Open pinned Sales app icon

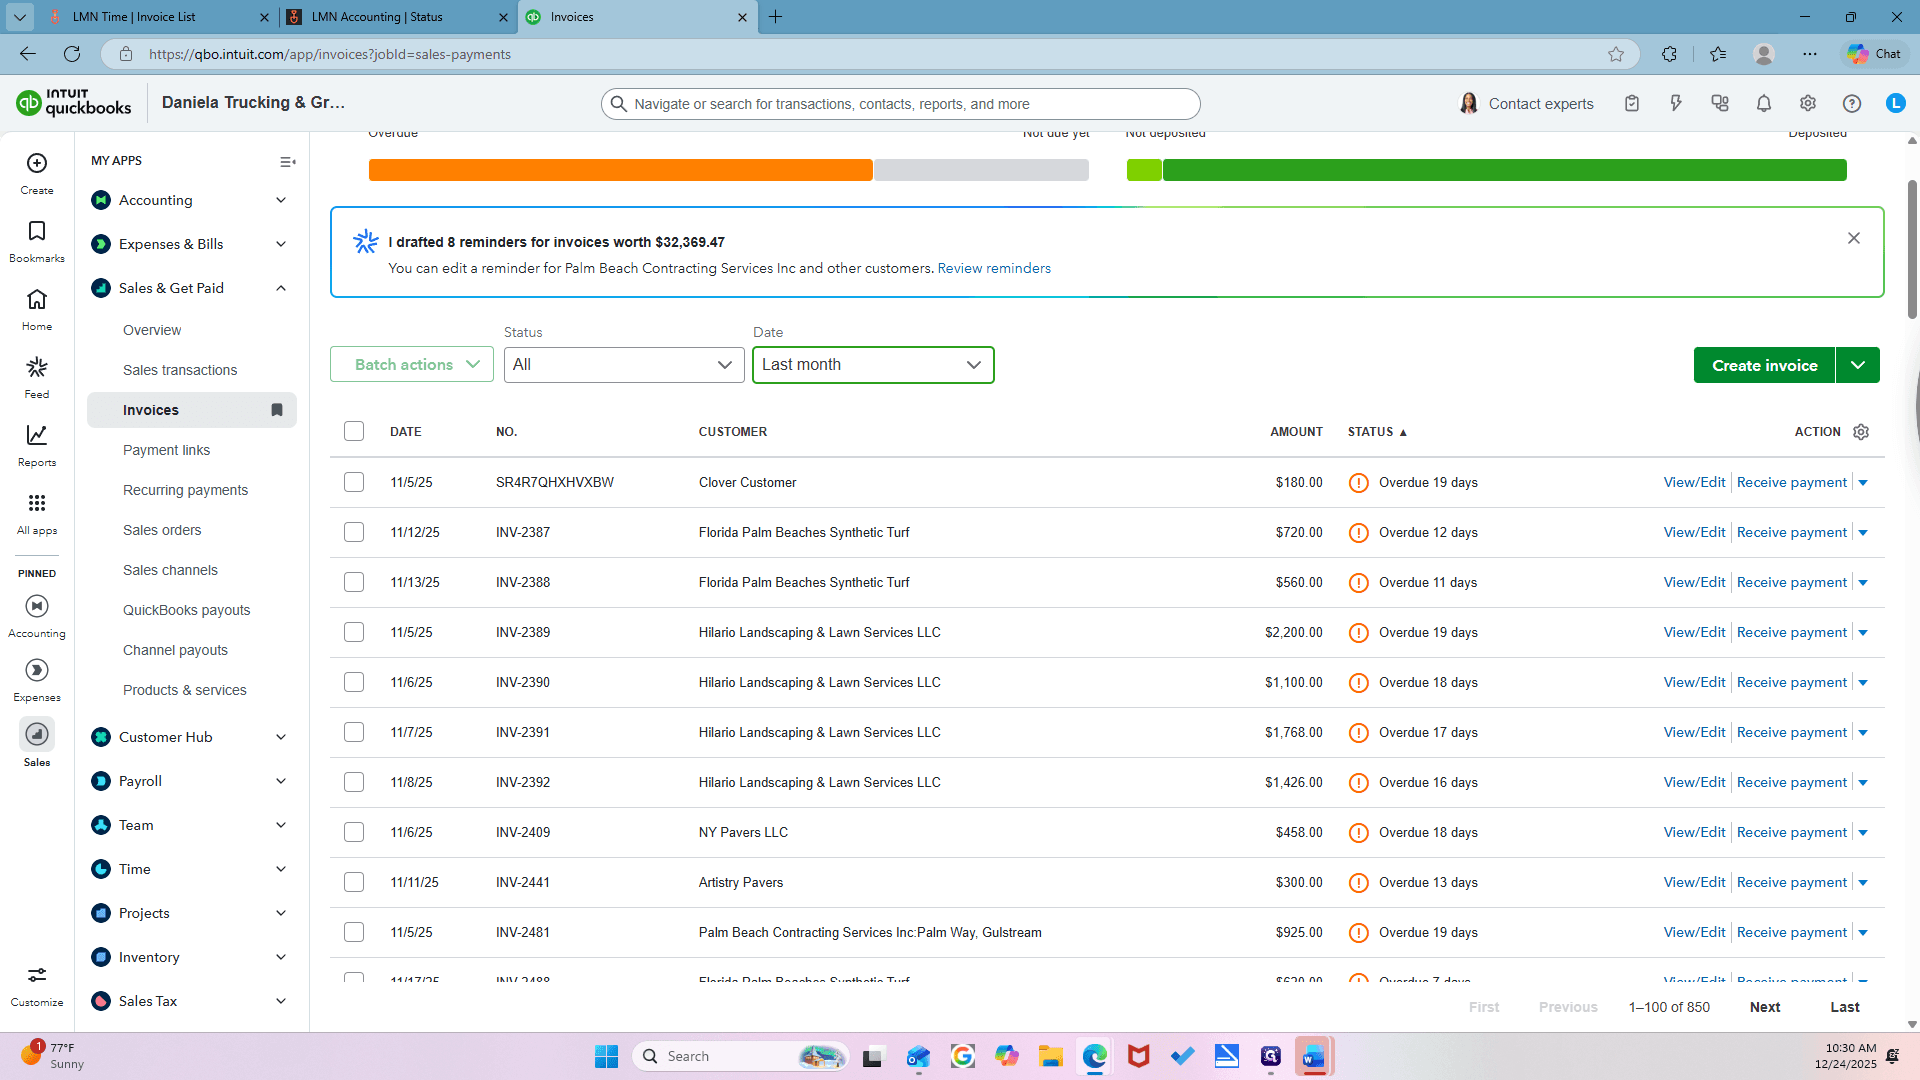tap(37, 734)
